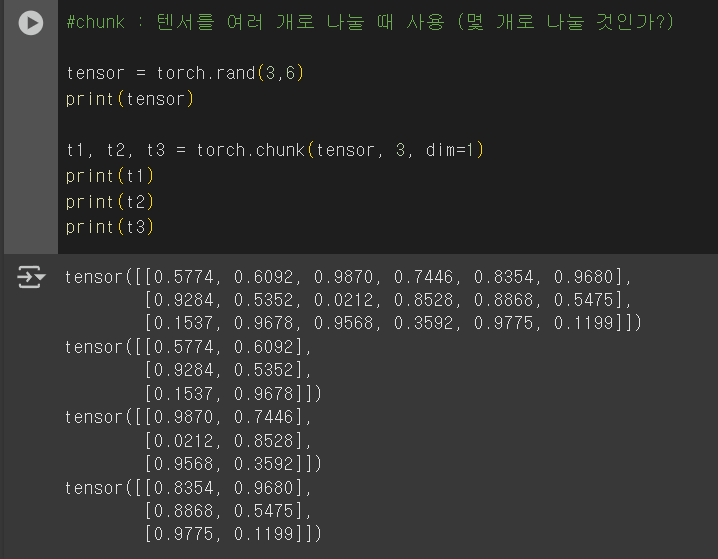Run the chunk code cell
The height and width of the screenshot is (559, 718).
coord(31,22)
